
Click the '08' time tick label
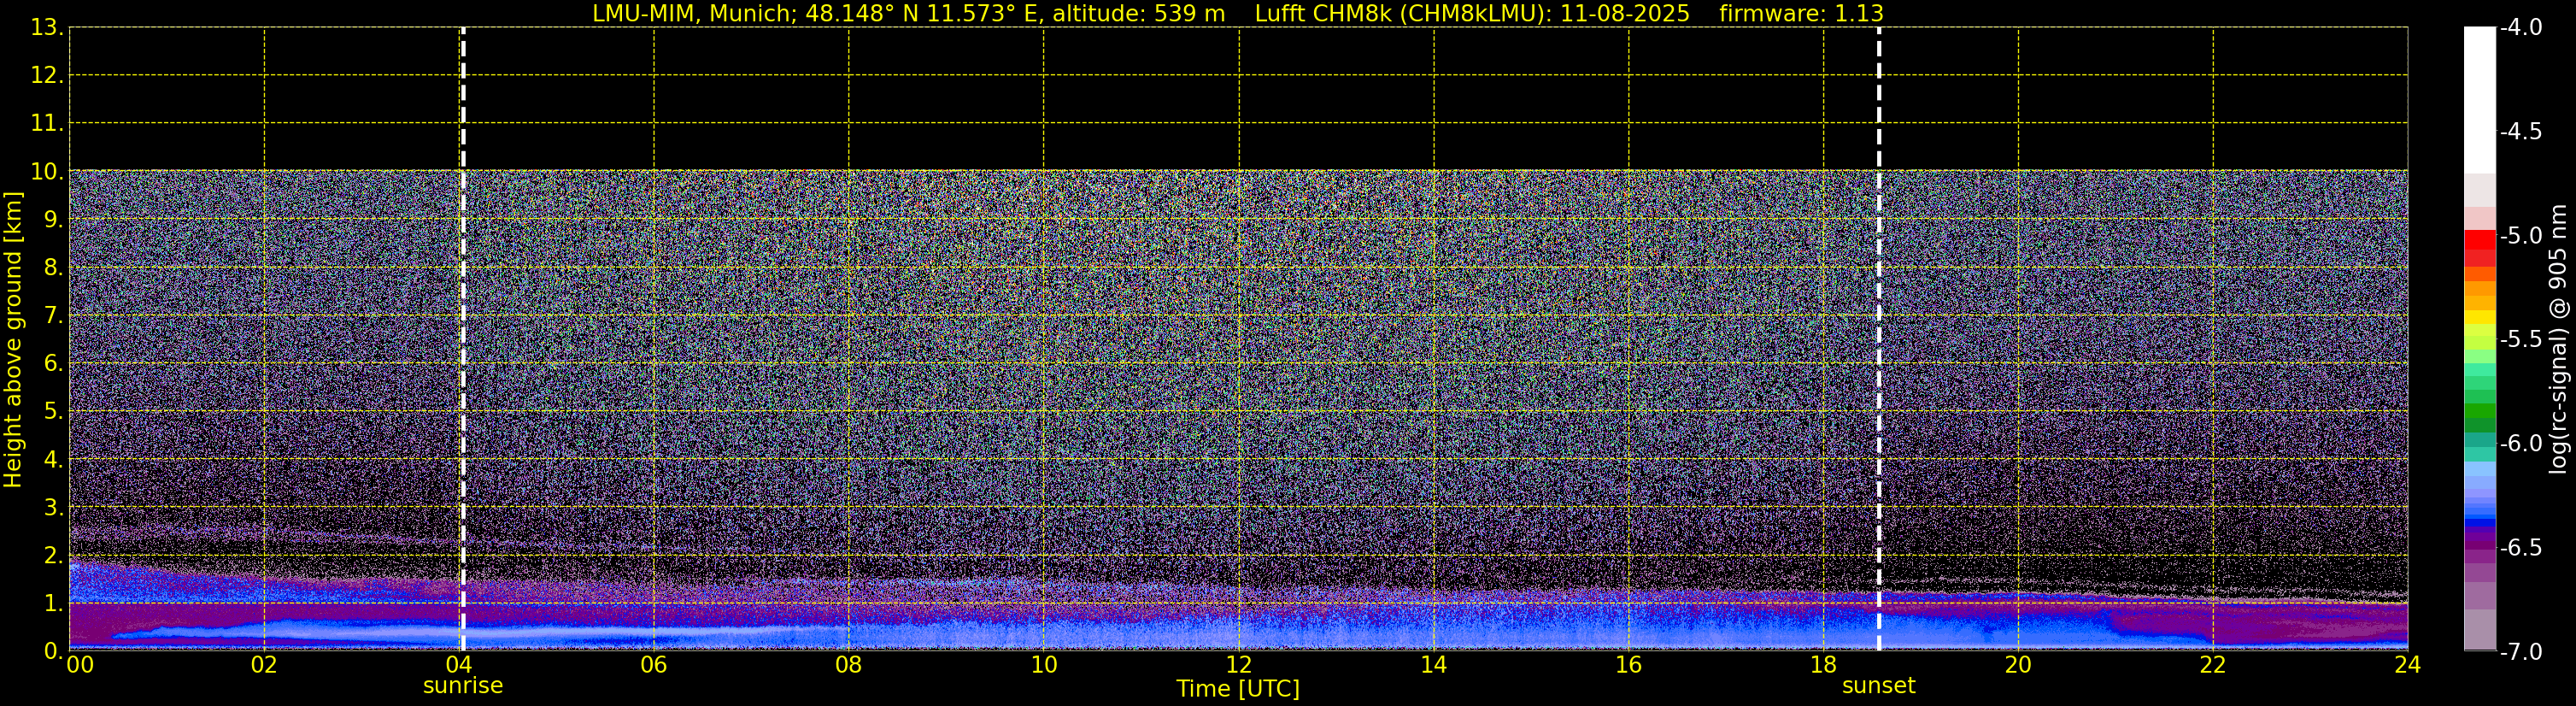pyautogui.click(x=849, y=665)
